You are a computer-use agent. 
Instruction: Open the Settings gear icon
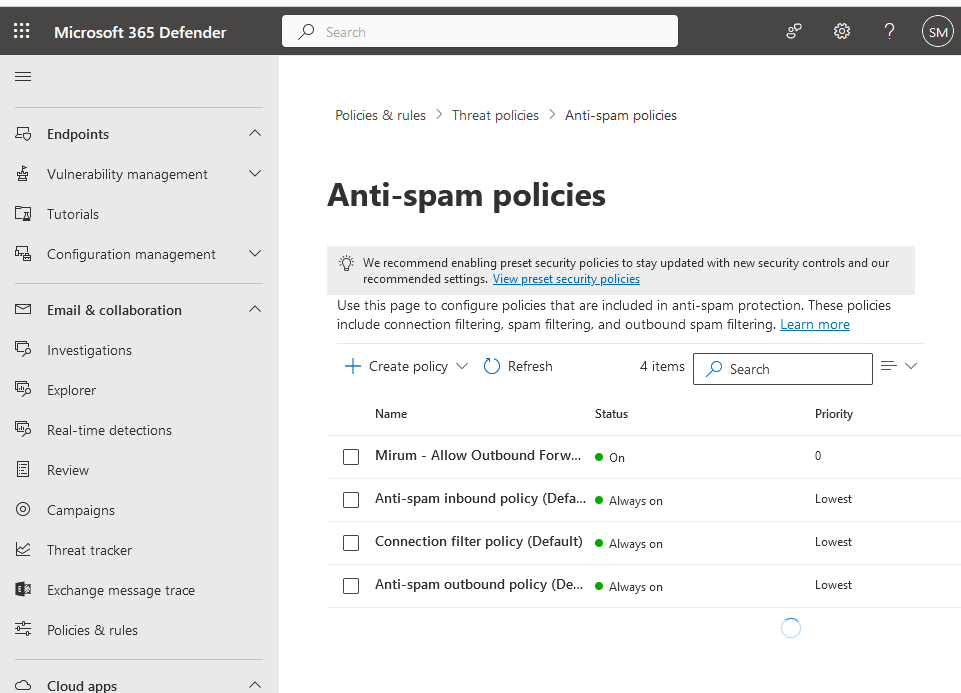841,31
